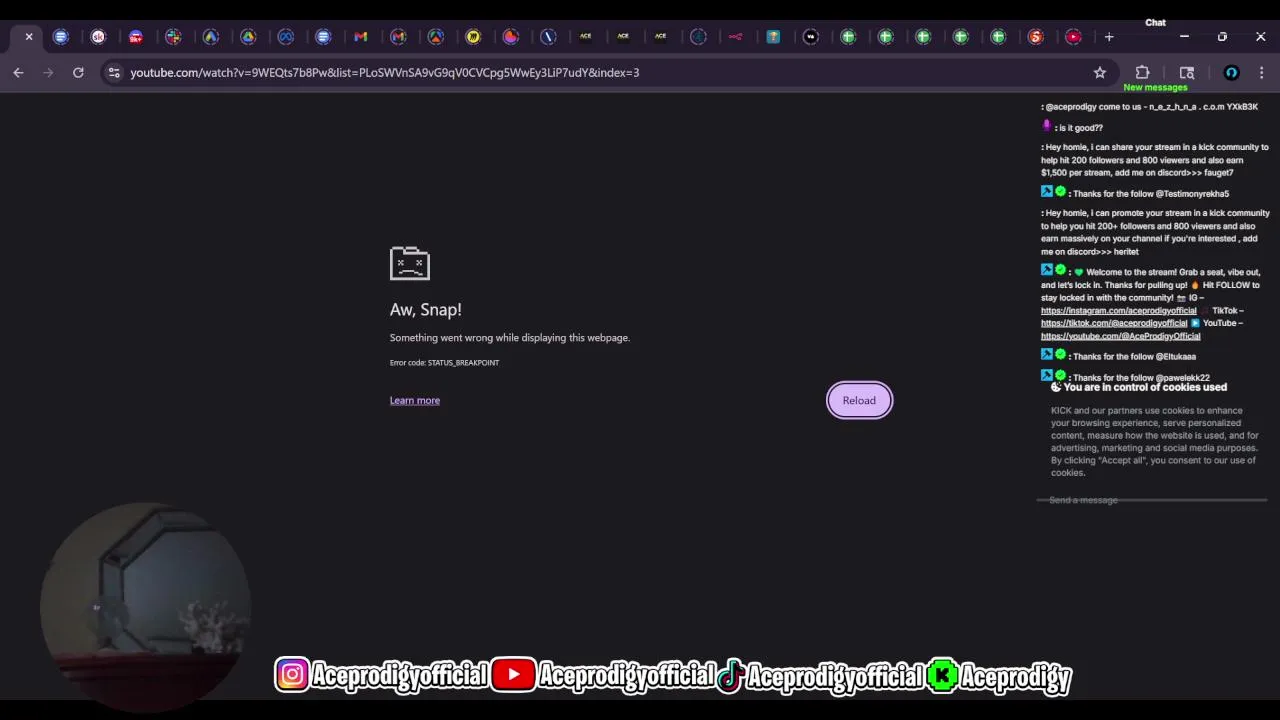The image size is (1280, 720).
Task: Click the 'Aw, Snap!' heading
Action: (425, 310)
